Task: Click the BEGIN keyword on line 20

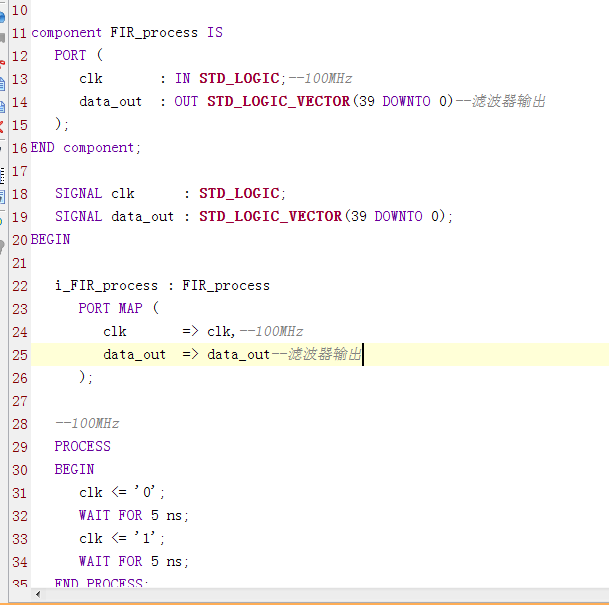Action: [x=51, y=239]
